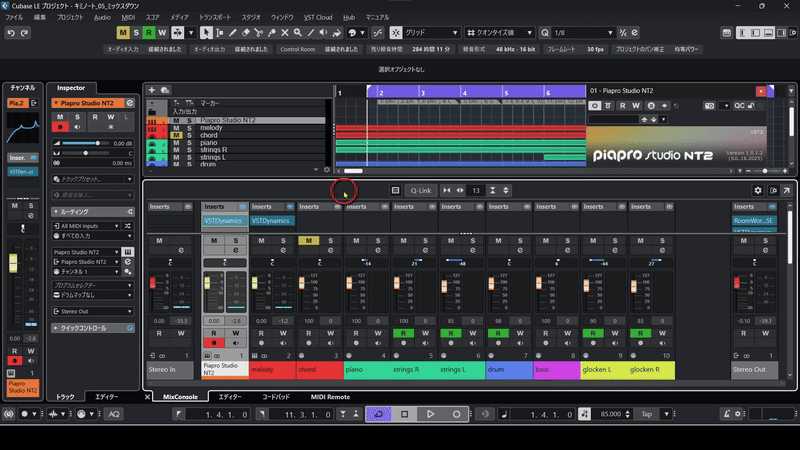Select the Draw pencil tool
This screenshot has width=800, height=450.
[233, 33]
